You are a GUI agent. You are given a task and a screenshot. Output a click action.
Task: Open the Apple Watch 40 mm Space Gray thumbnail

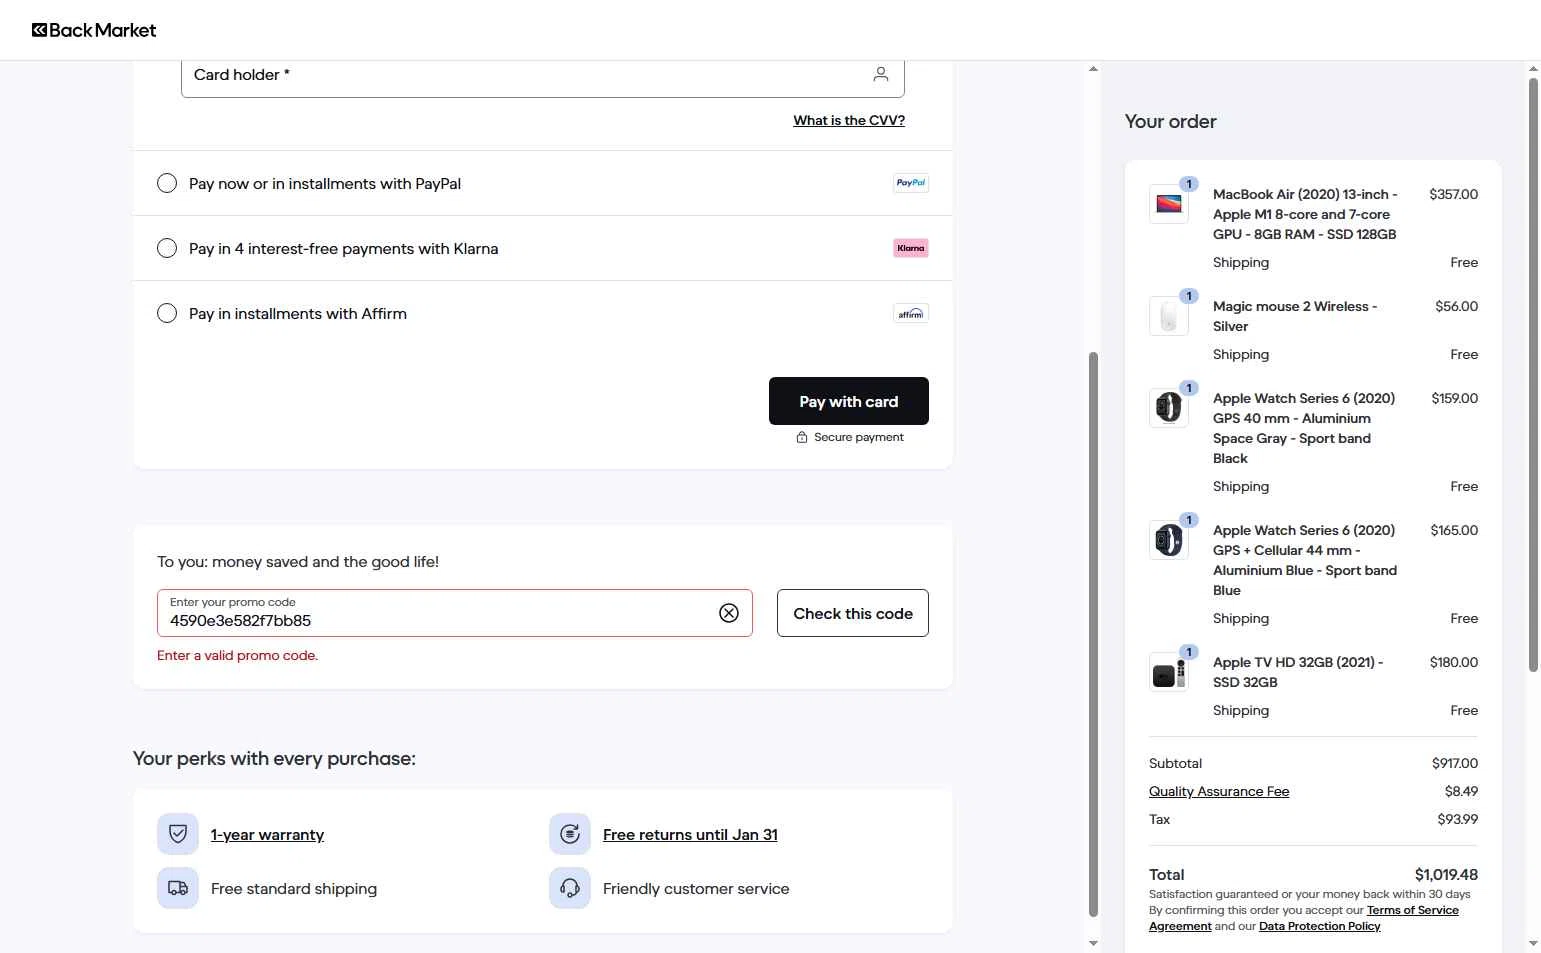click(1169, 408)
